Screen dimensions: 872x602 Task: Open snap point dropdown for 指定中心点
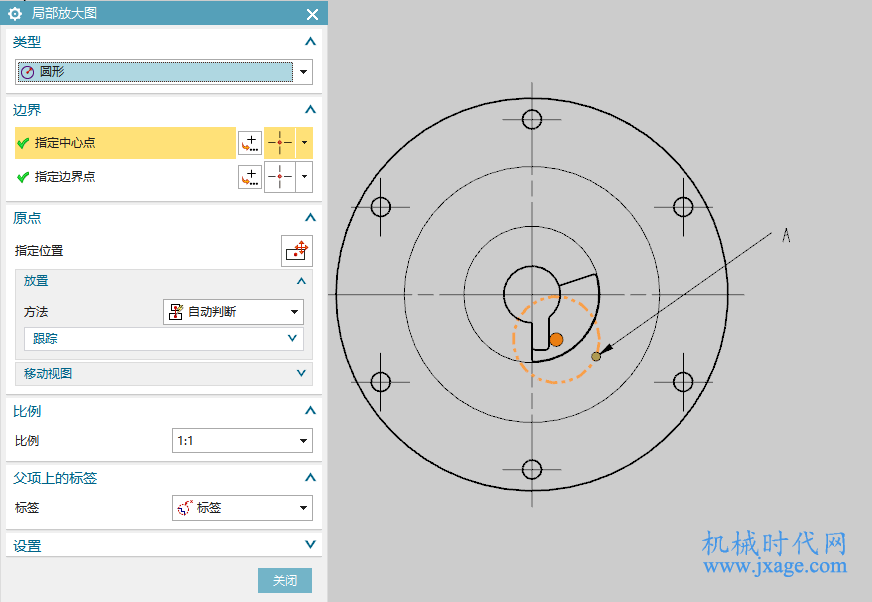click(304, 143)
